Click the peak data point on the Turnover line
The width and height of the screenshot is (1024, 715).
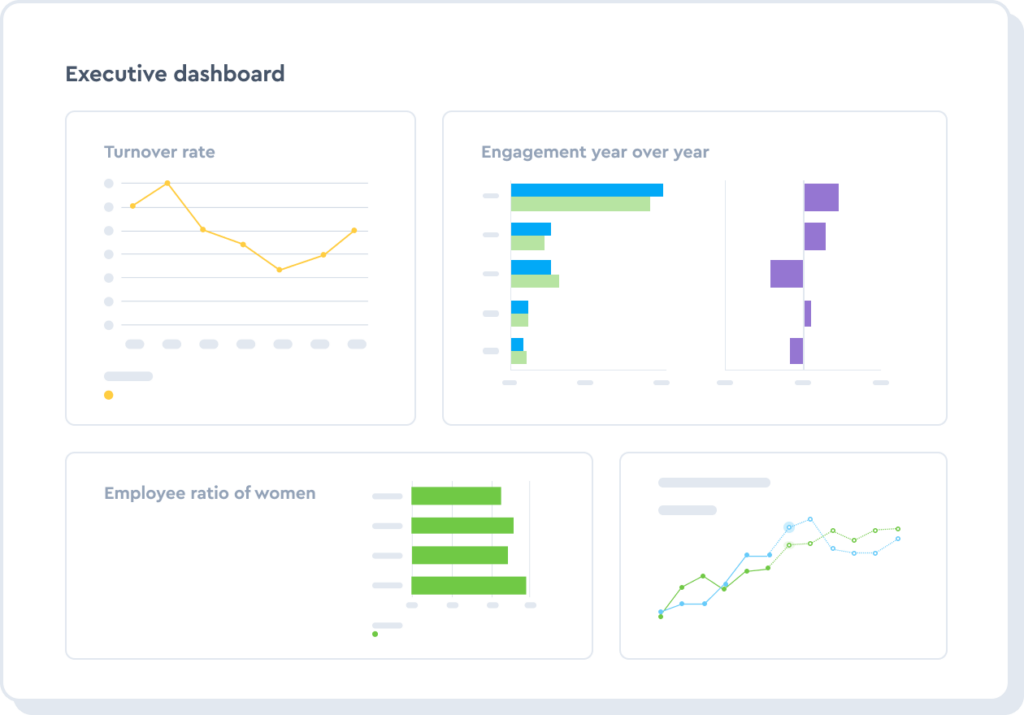tap(166, 183)
